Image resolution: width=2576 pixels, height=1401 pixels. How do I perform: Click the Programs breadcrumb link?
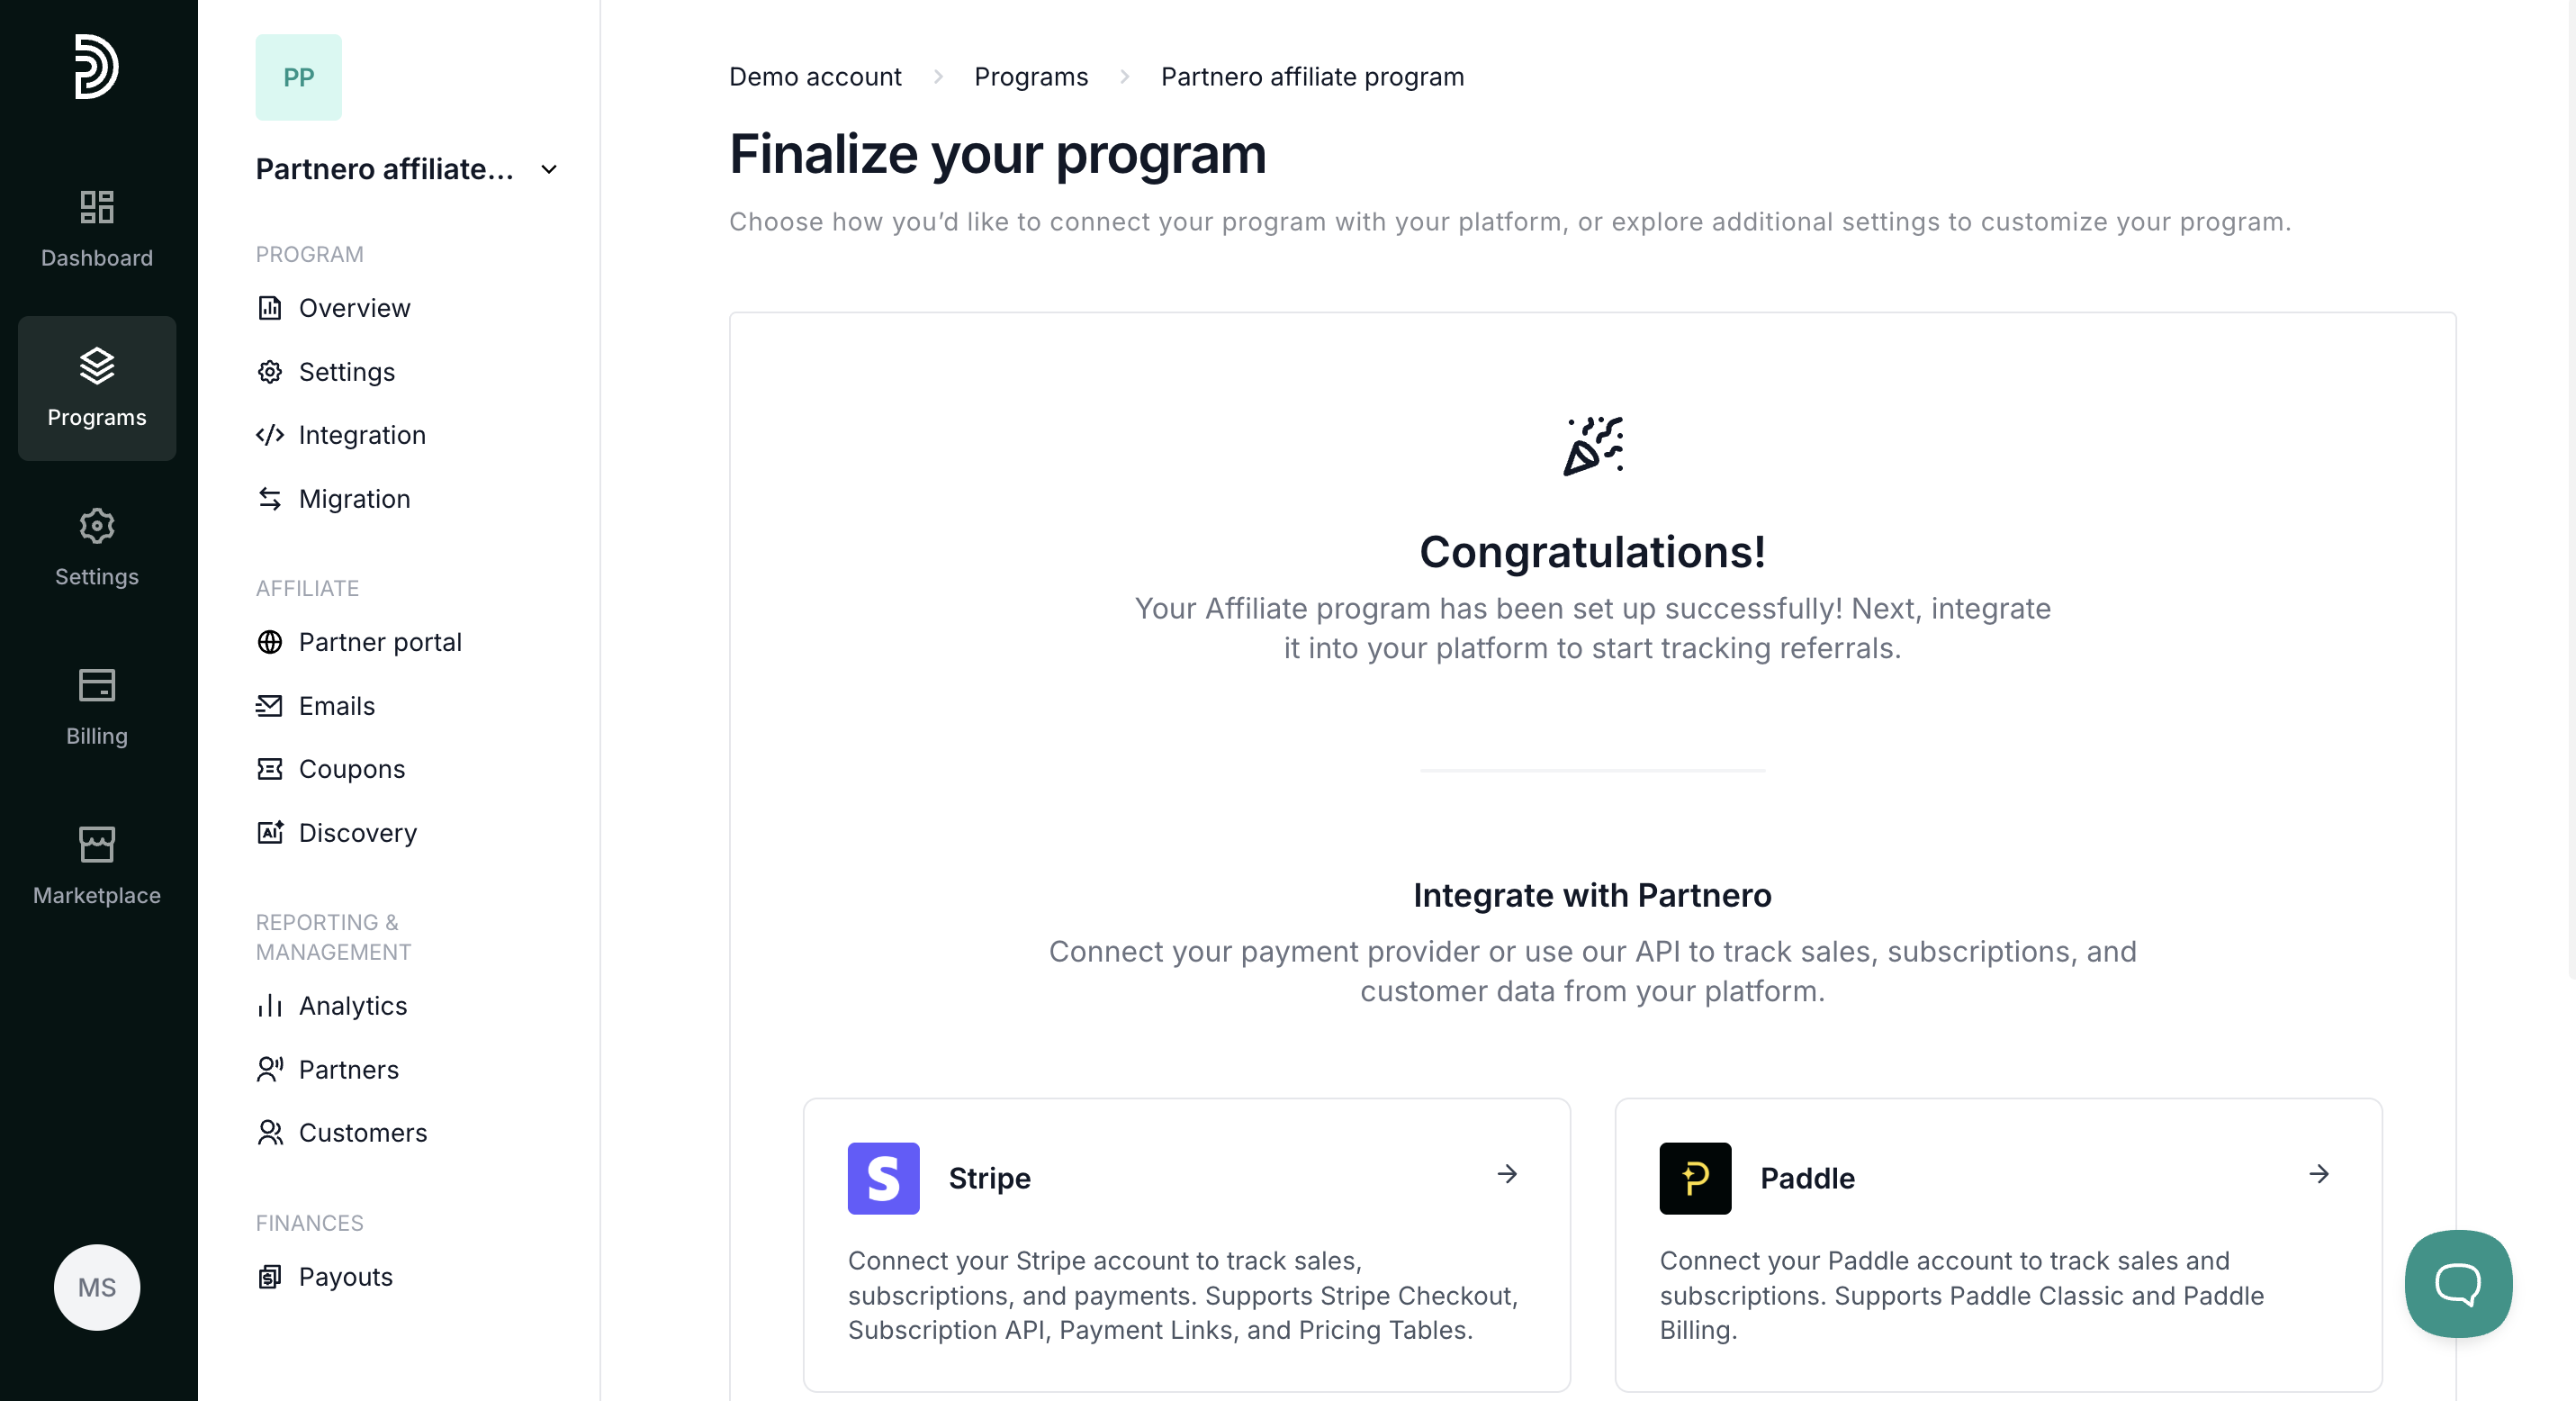tap(1030, 77)
